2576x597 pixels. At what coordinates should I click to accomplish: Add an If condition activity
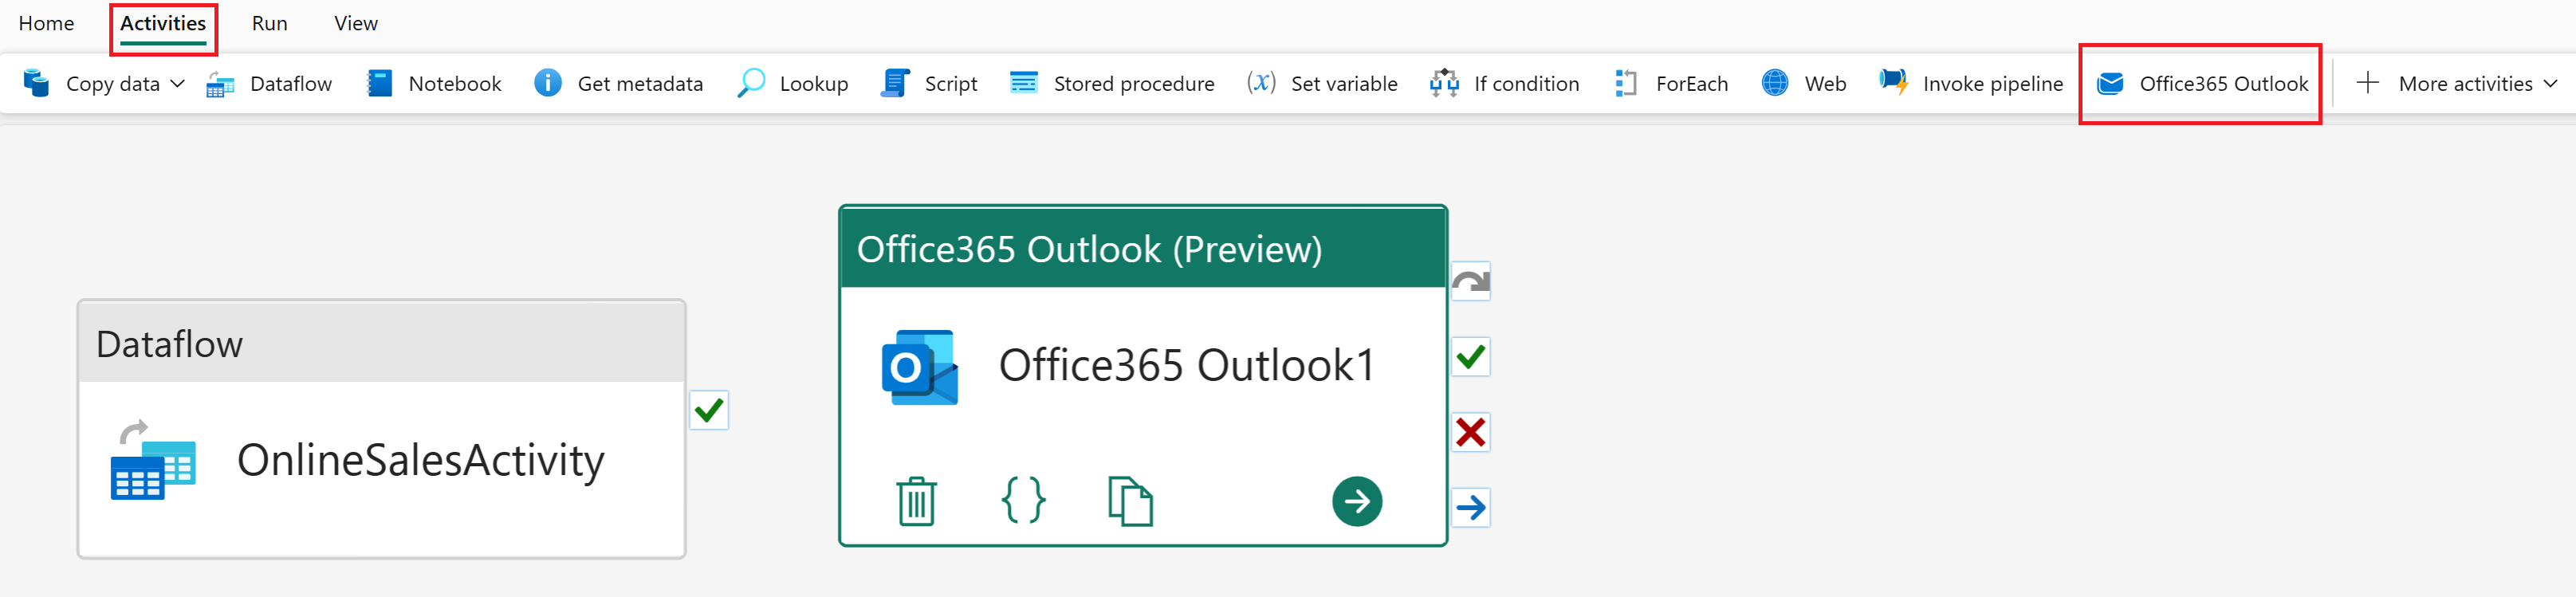click(x=1505, y=83)
